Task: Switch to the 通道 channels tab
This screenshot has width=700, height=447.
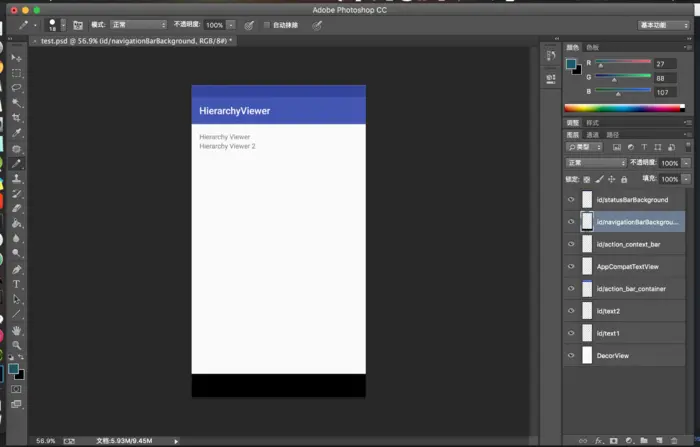Action: (x=592, y=135)
